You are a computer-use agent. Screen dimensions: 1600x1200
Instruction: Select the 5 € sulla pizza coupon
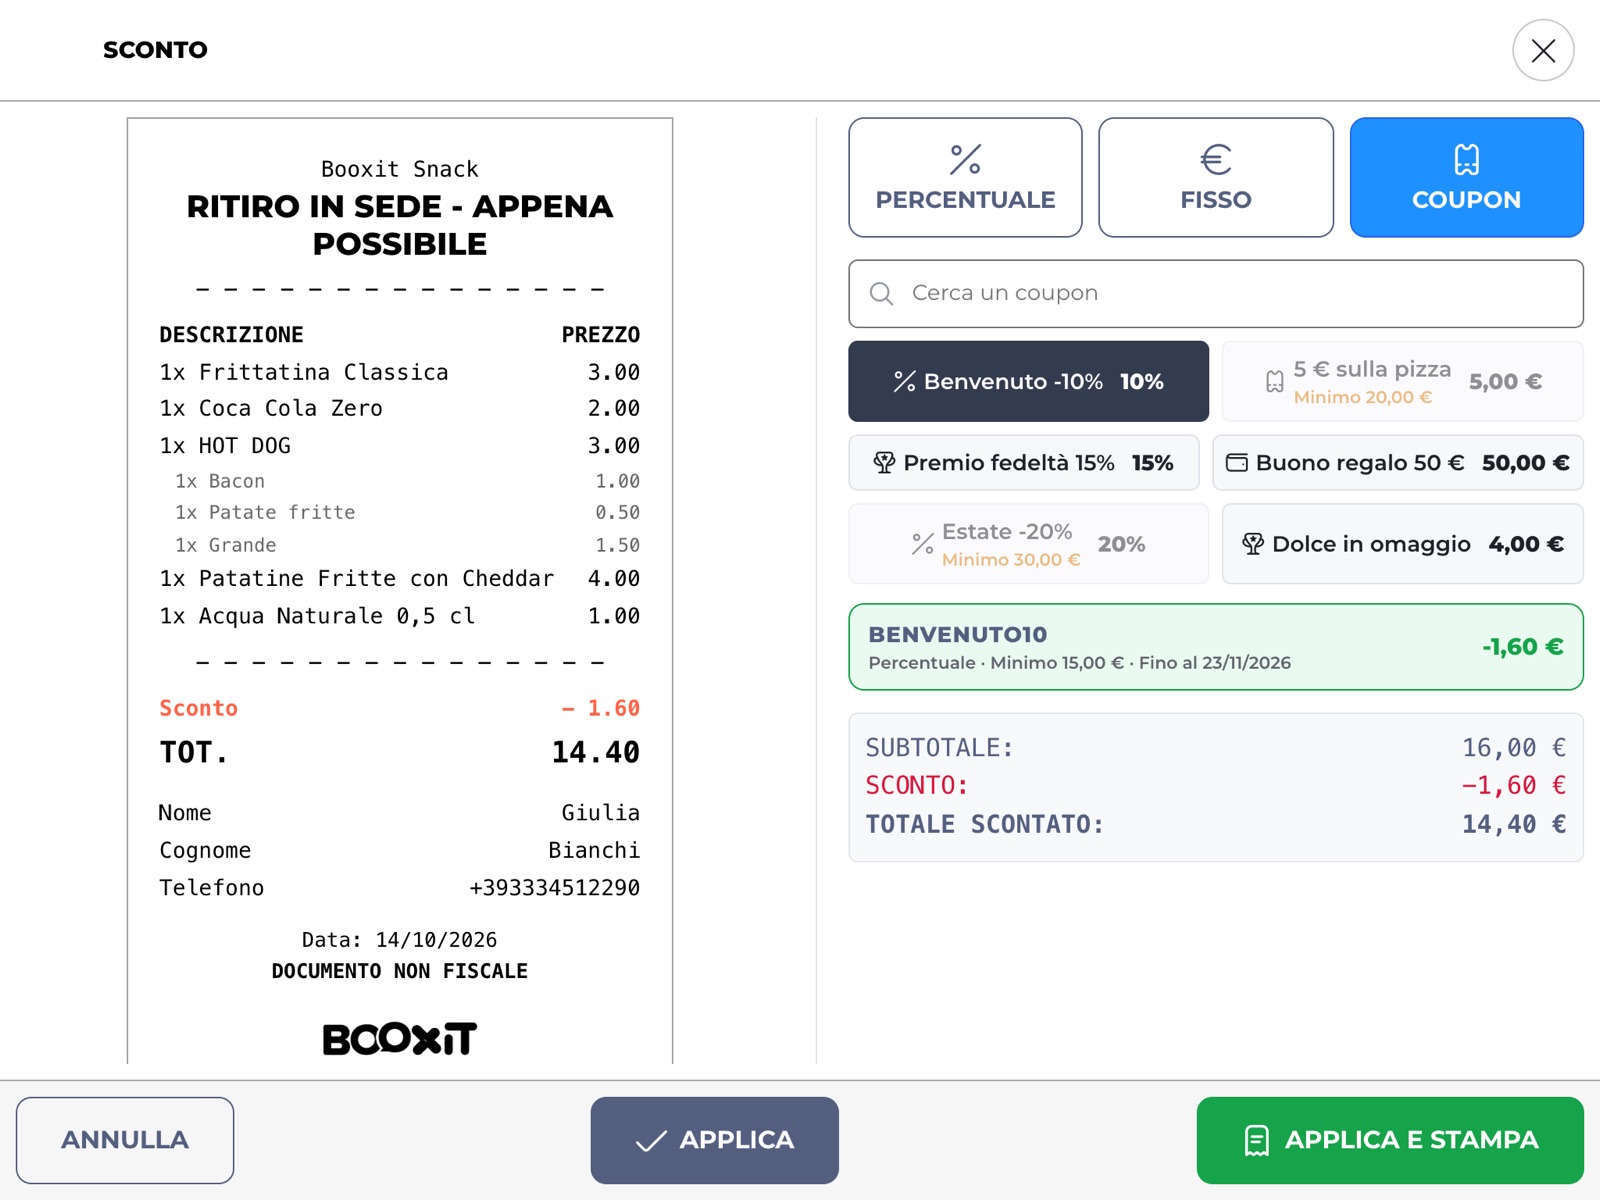click(1402, 381)
